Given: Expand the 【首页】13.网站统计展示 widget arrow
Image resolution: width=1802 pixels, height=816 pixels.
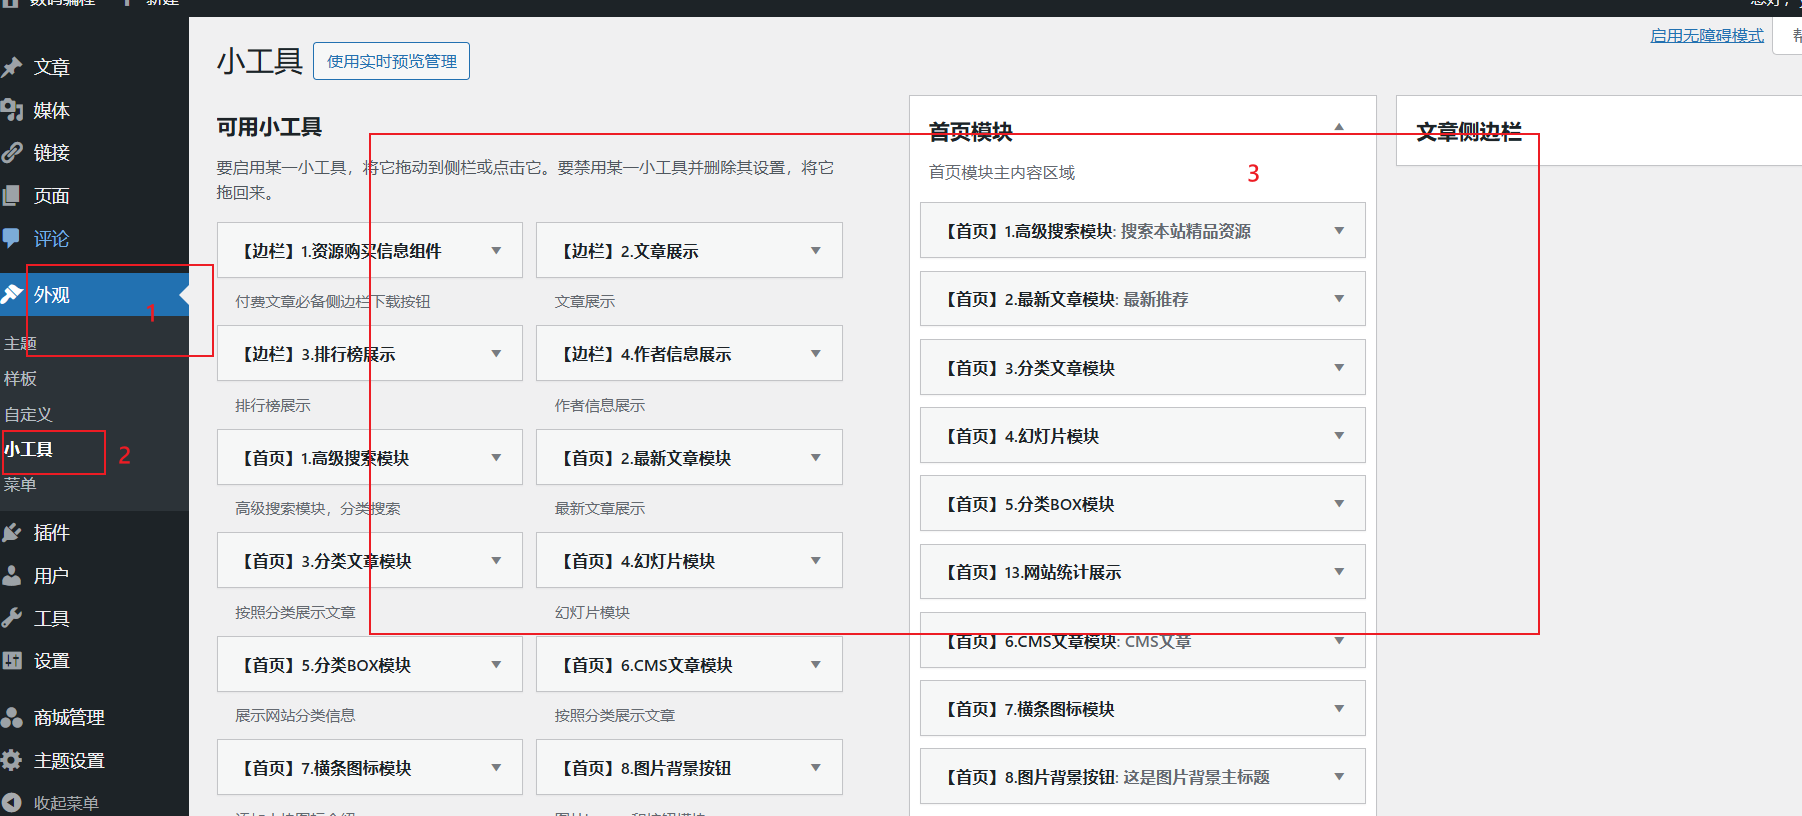Looking at the screenshot, I should pos(1339,572).
